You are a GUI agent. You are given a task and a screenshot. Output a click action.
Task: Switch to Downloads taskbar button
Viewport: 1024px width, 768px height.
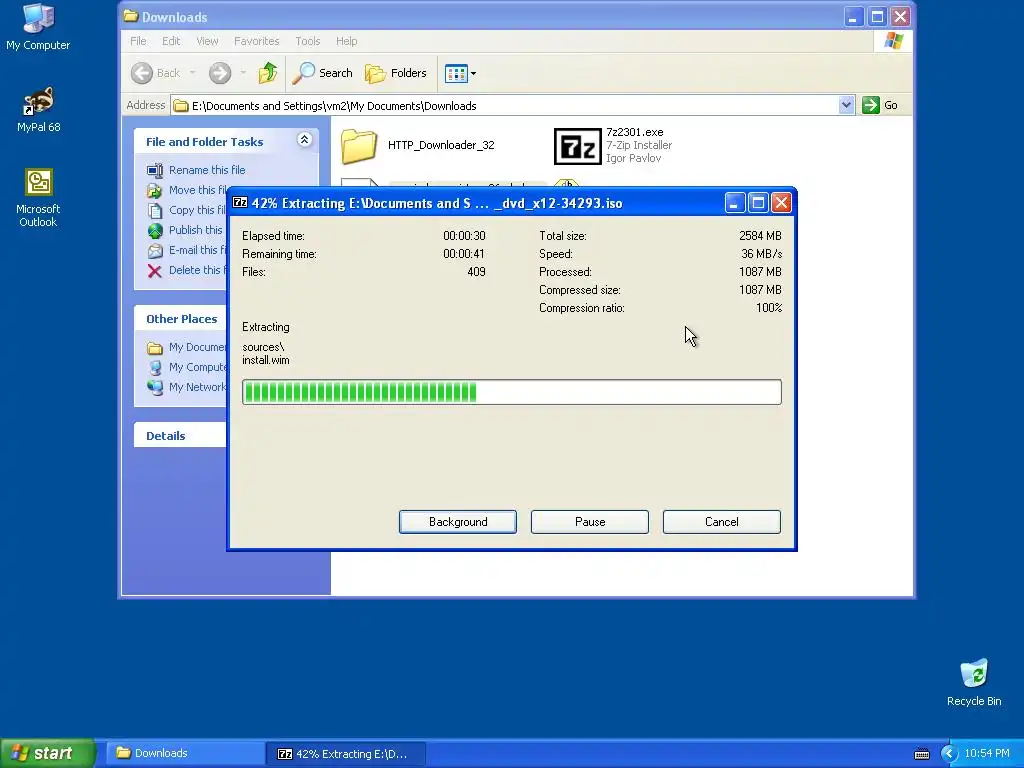click(185, 753)
